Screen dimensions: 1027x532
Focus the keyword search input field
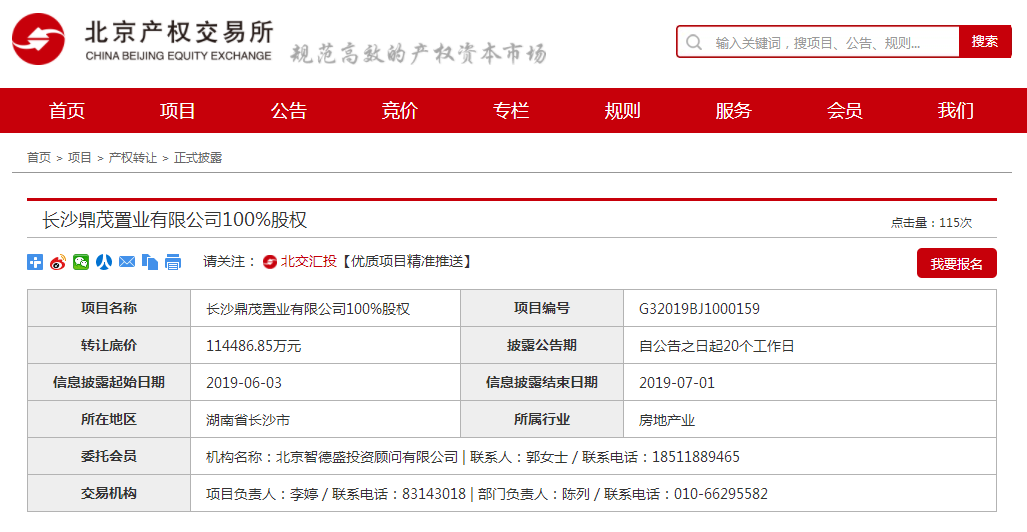pos(830,43)
